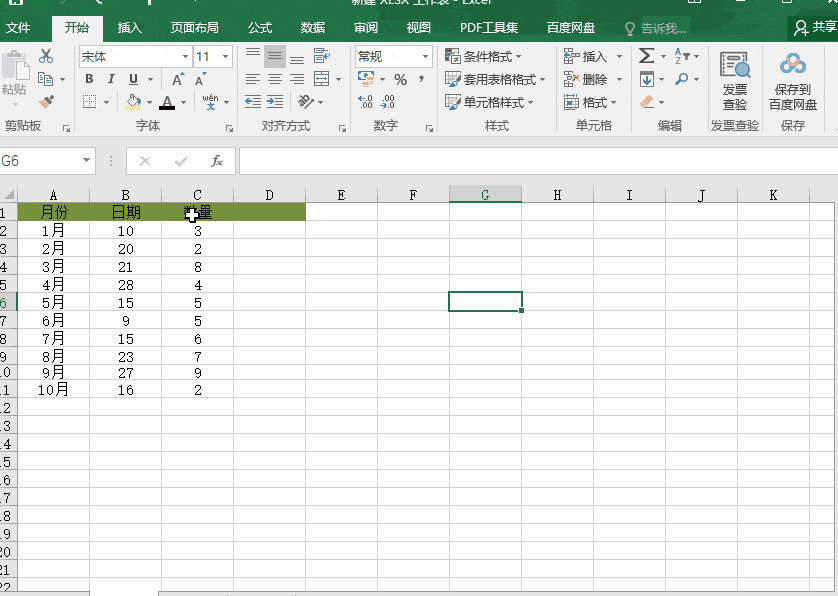
Task: Apply the yellow fill color bucket
Action: (x=133, y=102)
